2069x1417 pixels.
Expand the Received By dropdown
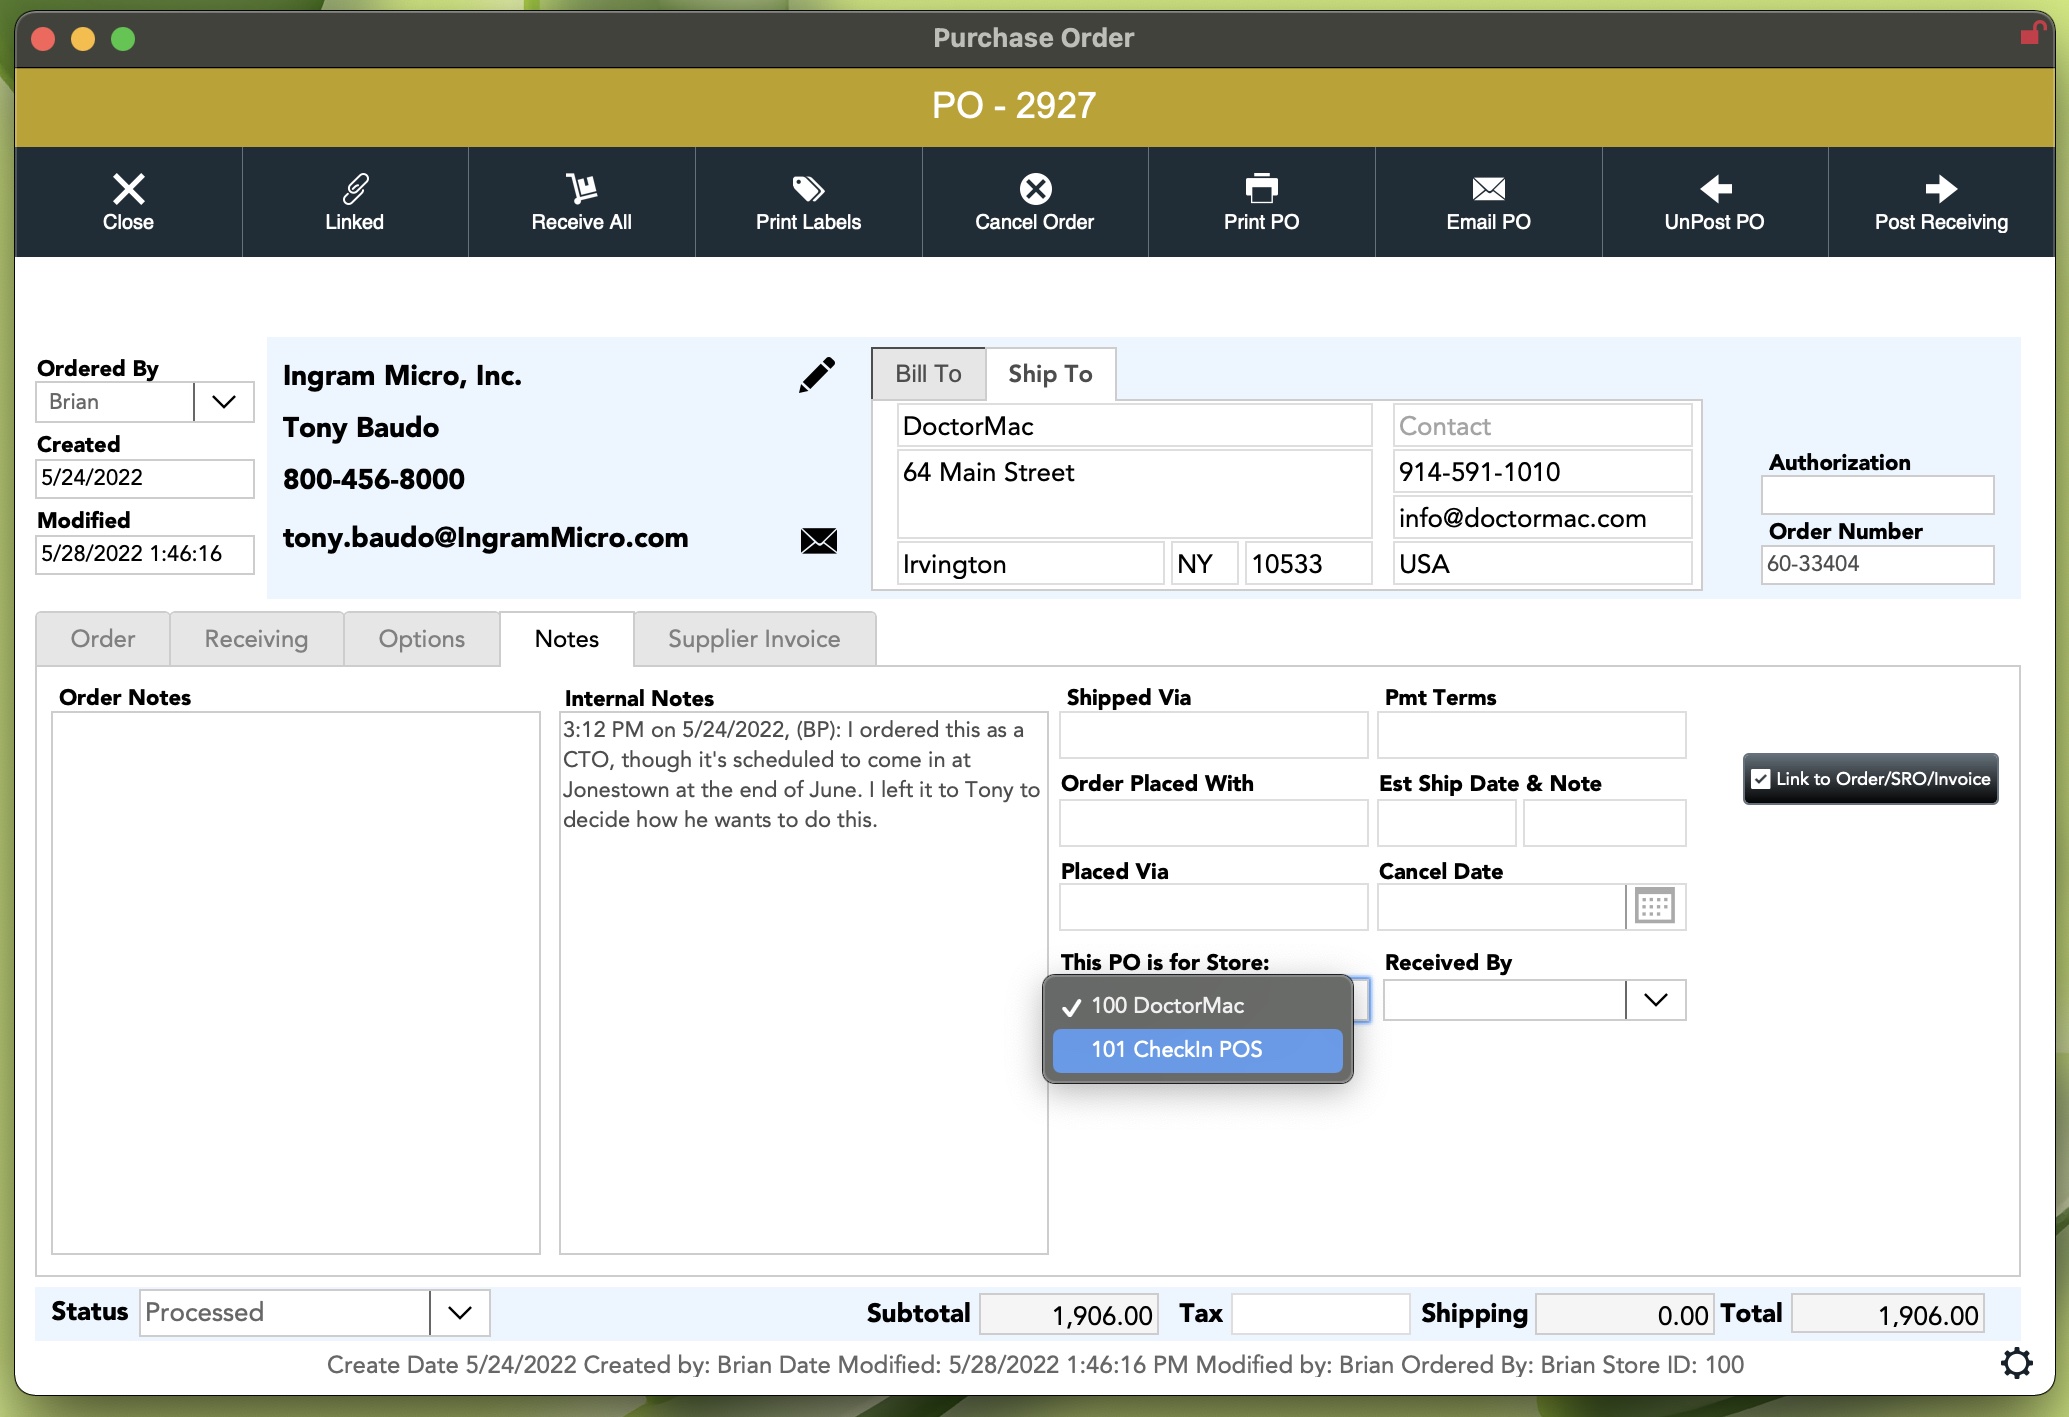tap(1656, 1000)
